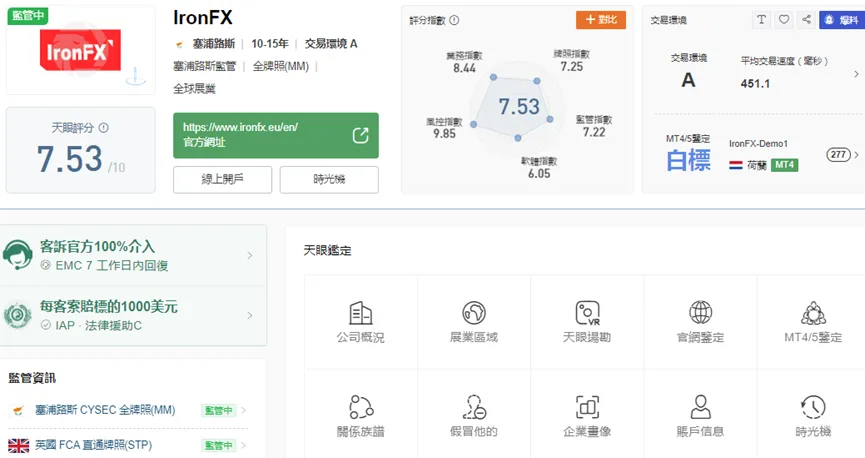
Task: Click the 全牌照(MM) text in the header
Action: (x=281, y=66)
